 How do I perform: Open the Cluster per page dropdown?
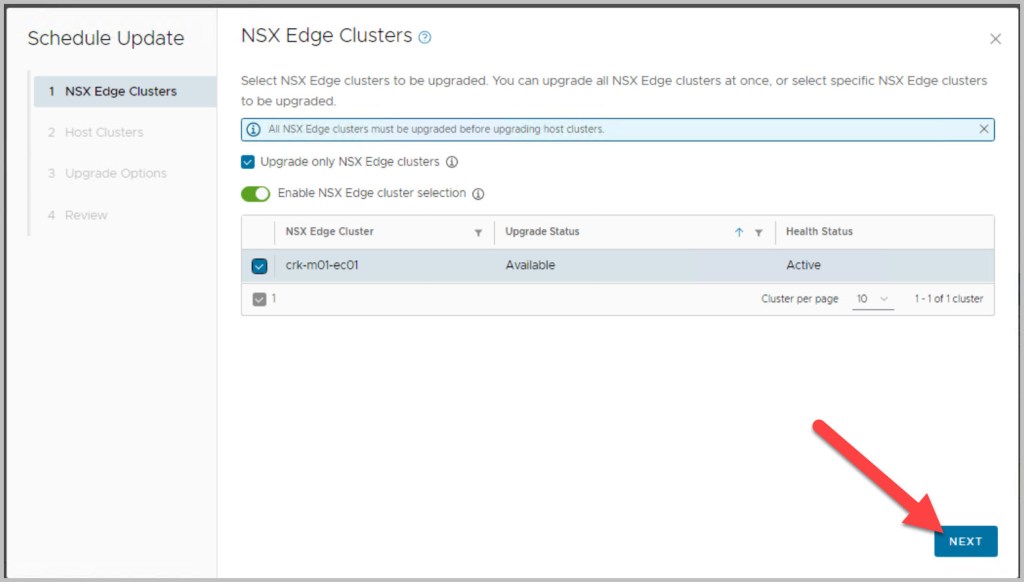pos(872,299)
